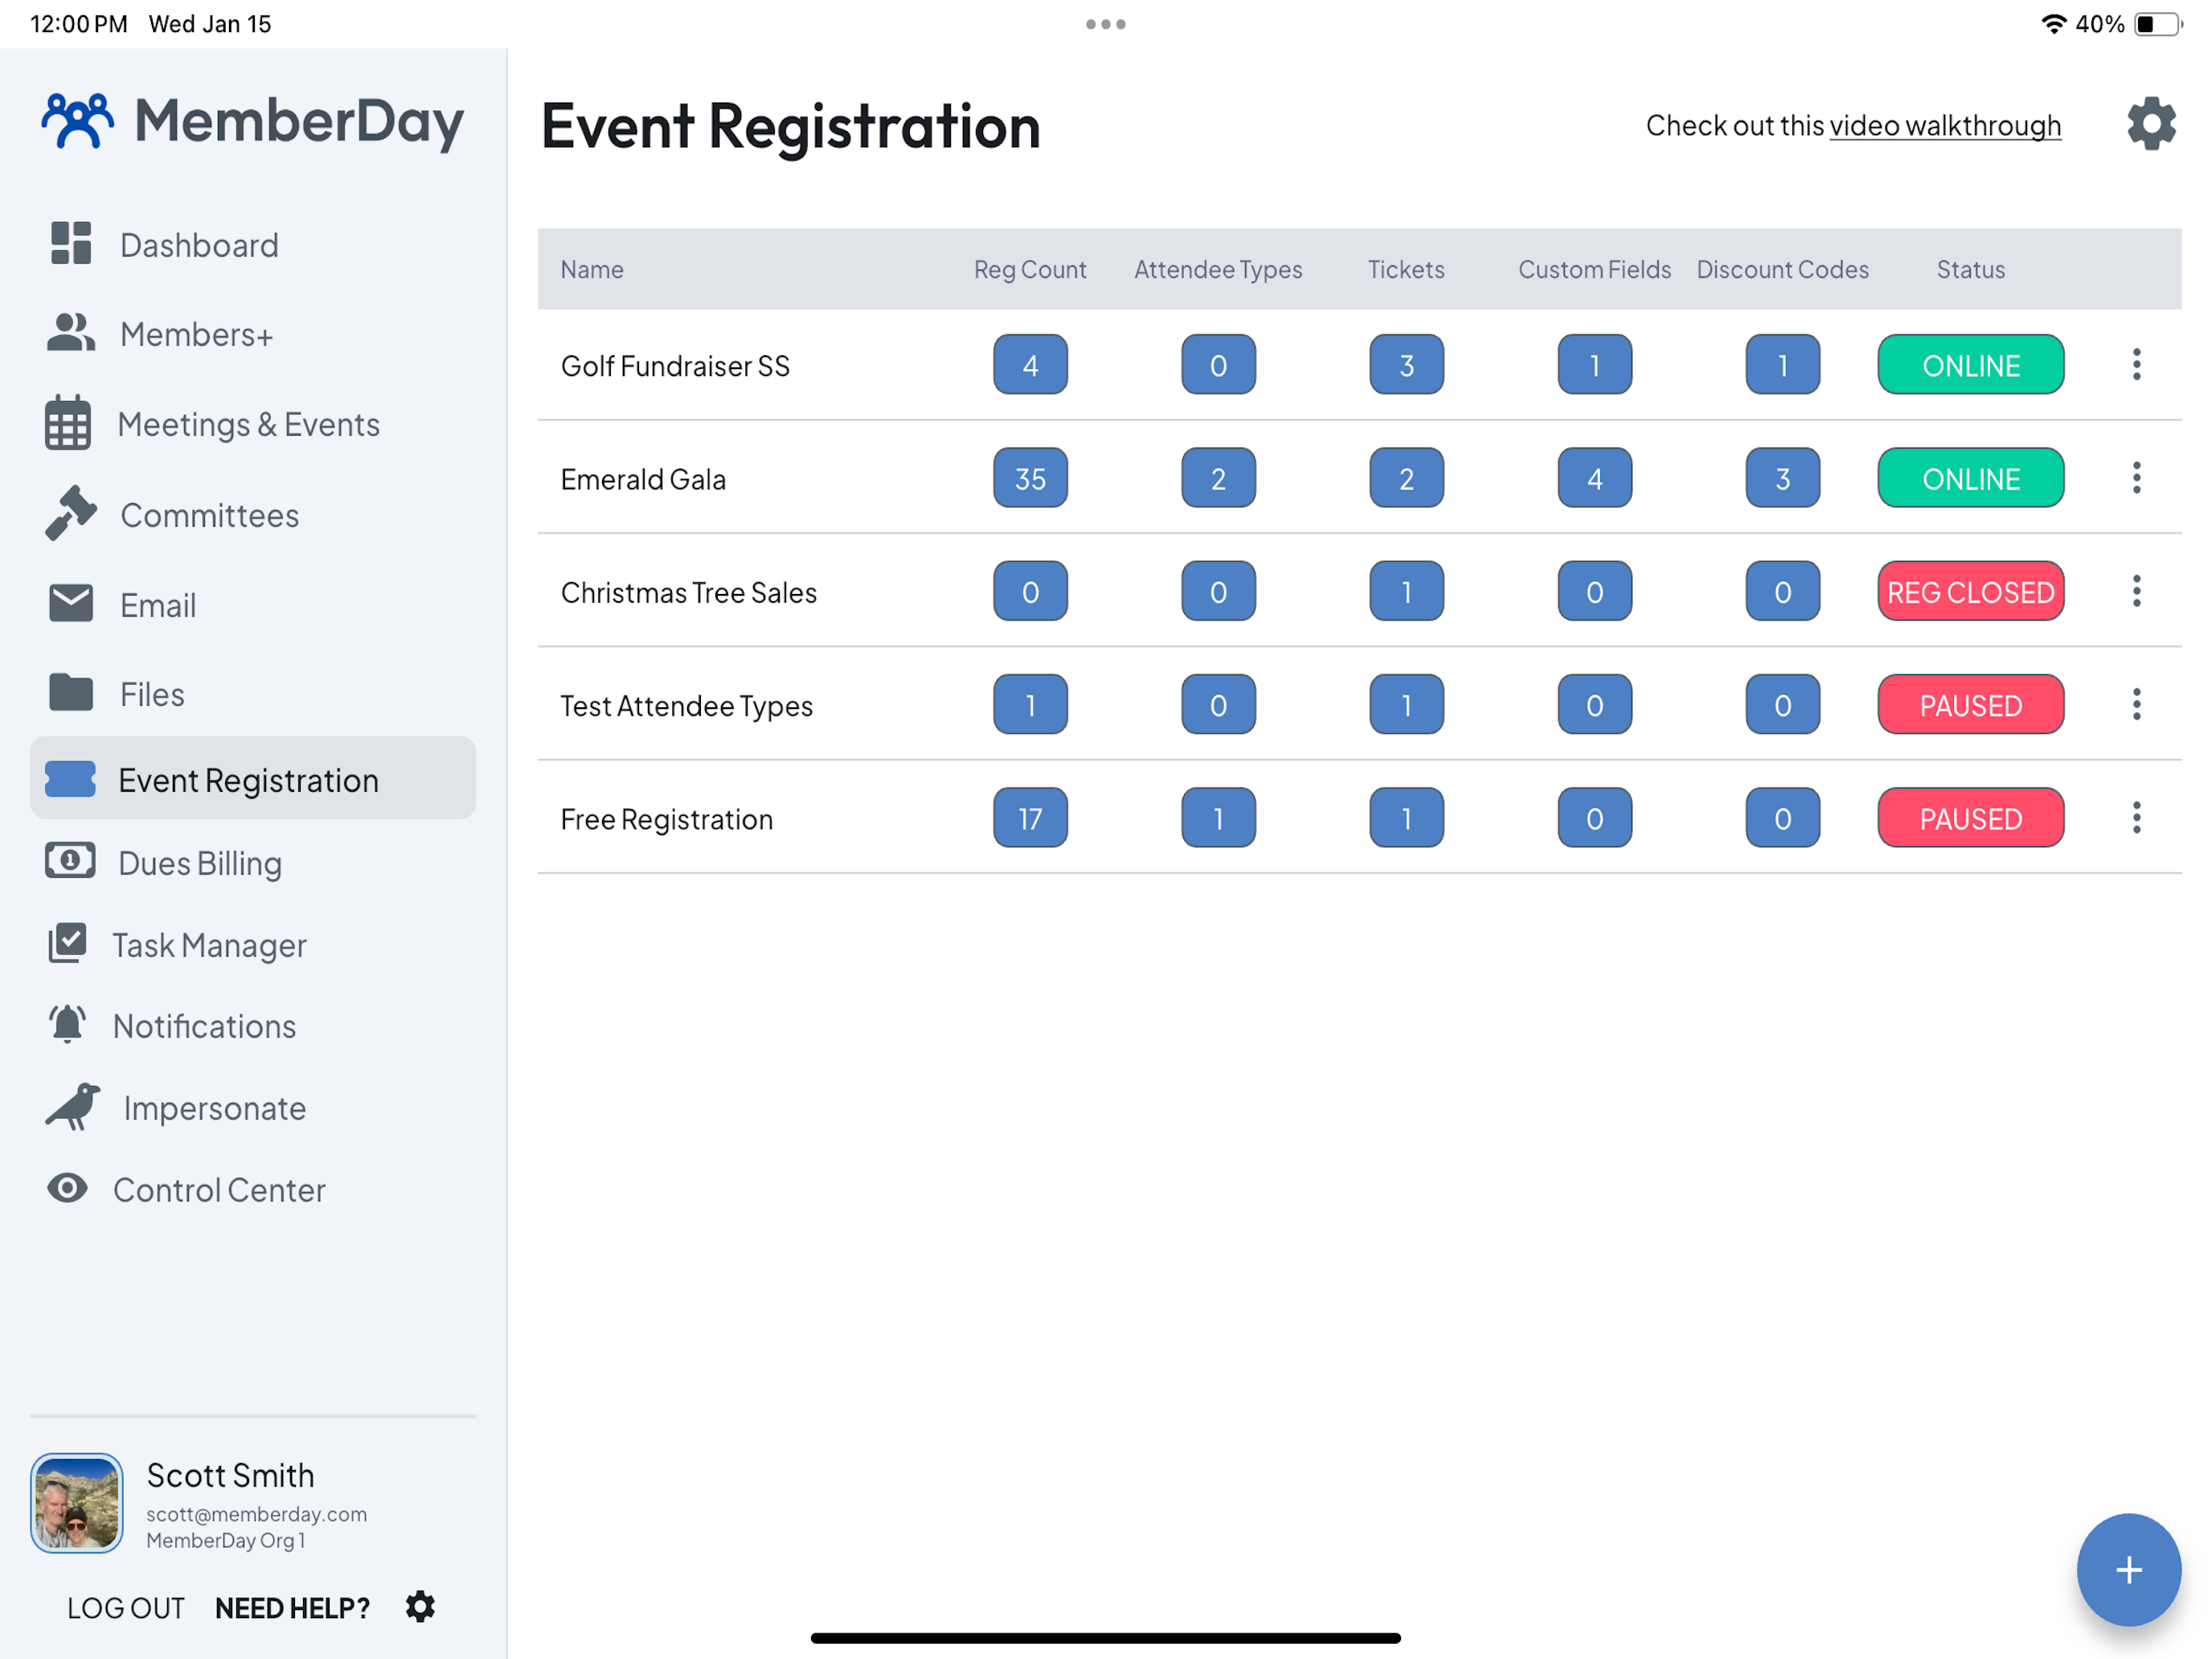Open Custom Fields 4 for Emerald Gala
The image size is (2212, 1659).
[x=1594, y=477]
